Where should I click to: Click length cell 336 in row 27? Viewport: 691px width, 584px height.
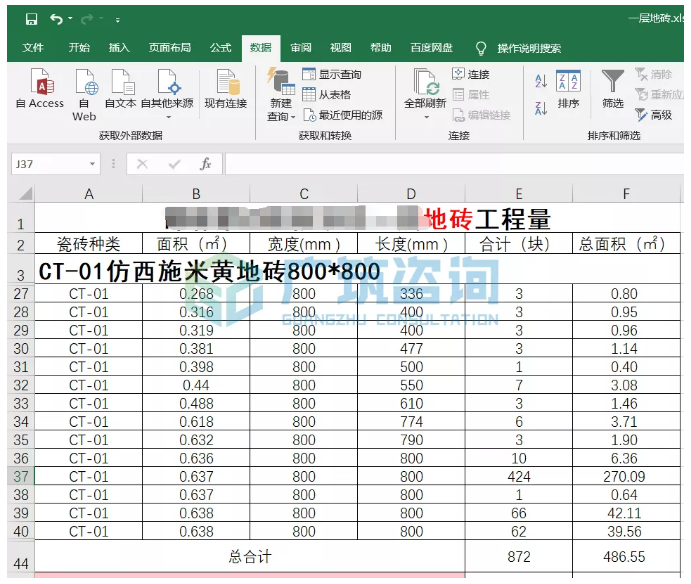tap(411, 294)
